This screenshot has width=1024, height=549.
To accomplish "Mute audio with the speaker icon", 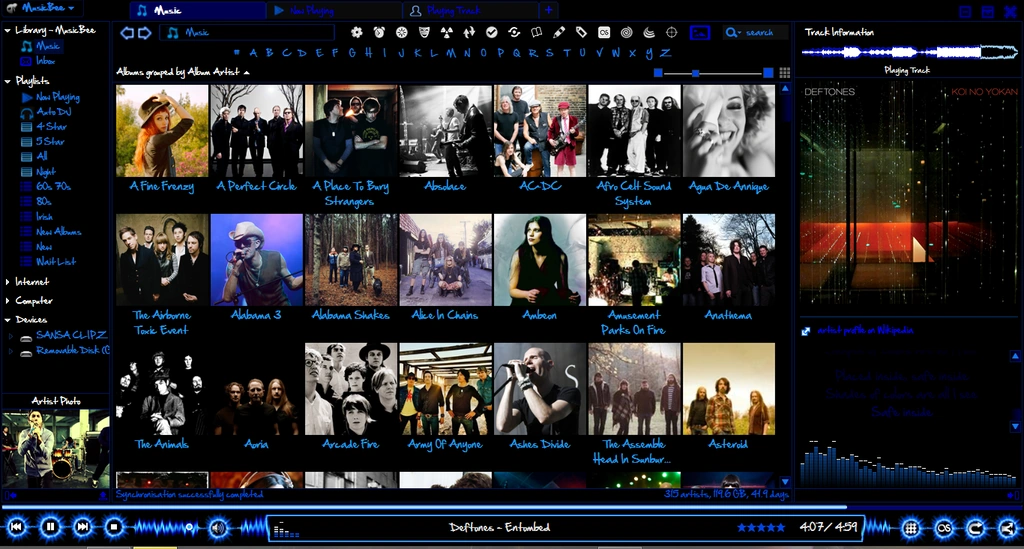I will tap(218, 527).
